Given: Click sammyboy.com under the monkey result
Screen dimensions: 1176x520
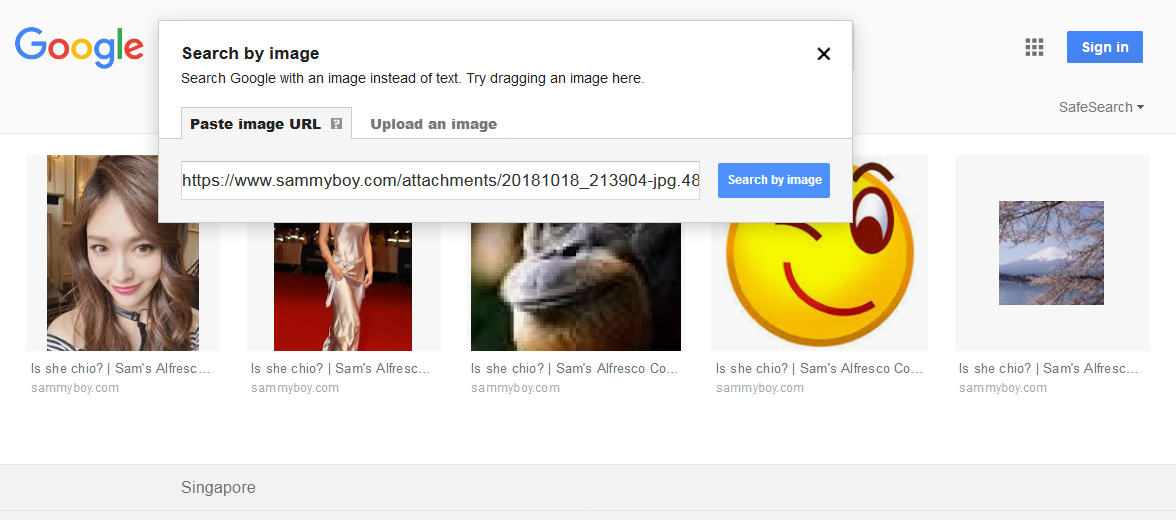Looking at the screenshot, I should pyautogui.click(x=515, y=388).
